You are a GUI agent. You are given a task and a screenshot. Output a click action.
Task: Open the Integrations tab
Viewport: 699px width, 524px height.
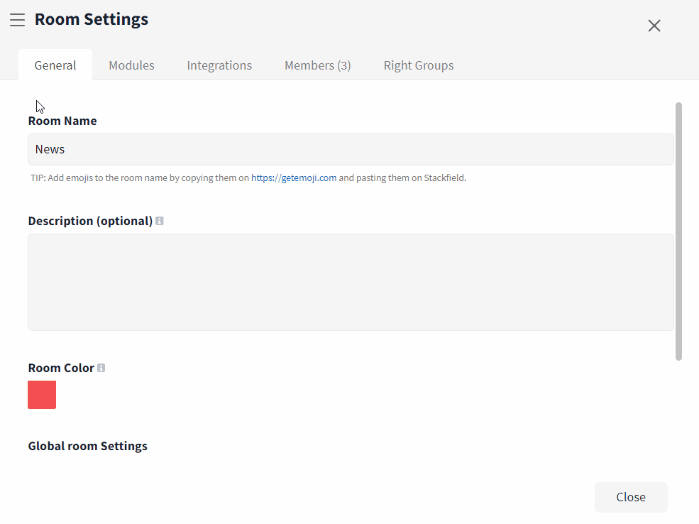(x=219, y=66)
